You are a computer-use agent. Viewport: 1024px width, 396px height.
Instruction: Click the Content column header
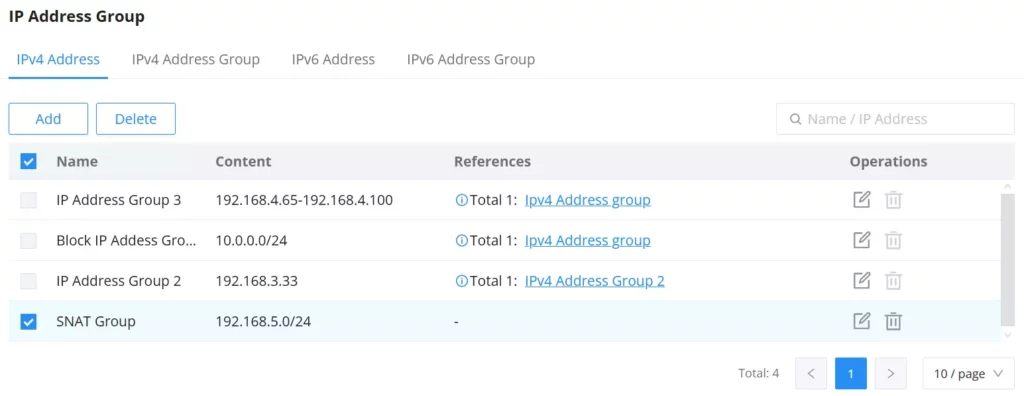tap(243, 161)
